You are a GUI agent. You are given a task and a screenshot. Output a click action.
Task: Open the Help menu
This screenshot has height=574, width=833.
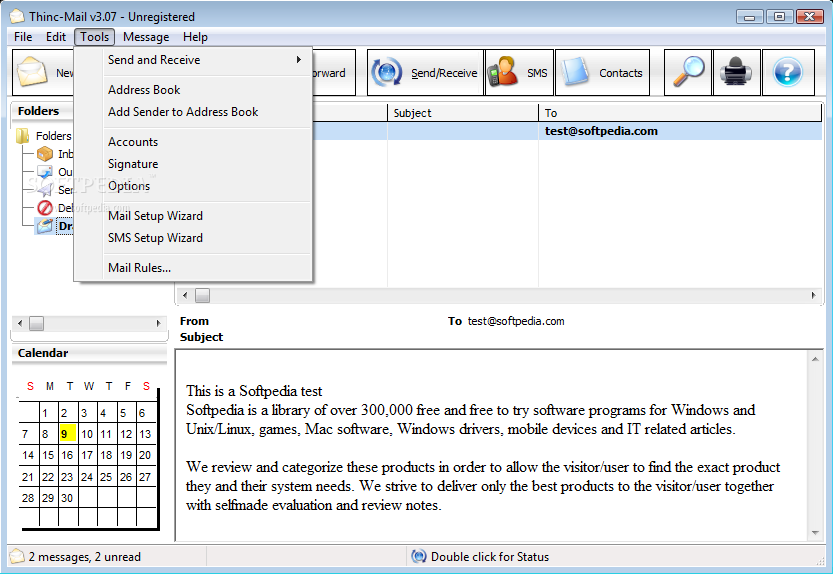tap(195, 37)
